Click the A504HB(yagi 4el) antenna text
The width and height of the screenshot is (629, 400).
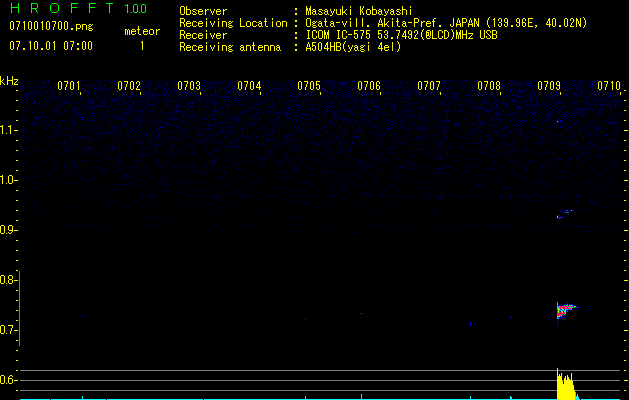point(353,47)
